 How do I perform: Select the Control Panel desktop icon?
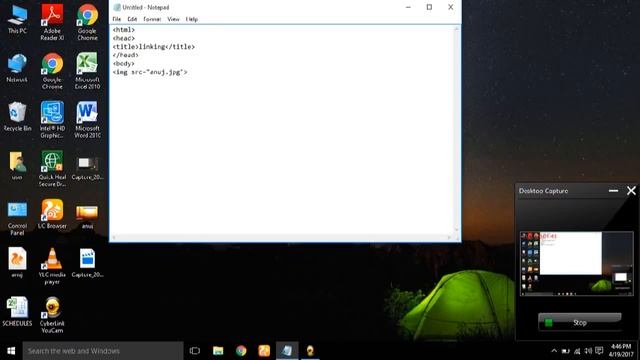click(17, 218)
